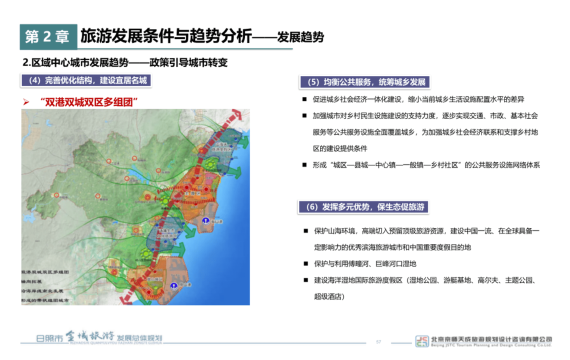Click the square bullet before 促进城乡社会经济一体化建设
This screenshot has height=360, width=570.
pyautogui.click(x=304, y=99)
